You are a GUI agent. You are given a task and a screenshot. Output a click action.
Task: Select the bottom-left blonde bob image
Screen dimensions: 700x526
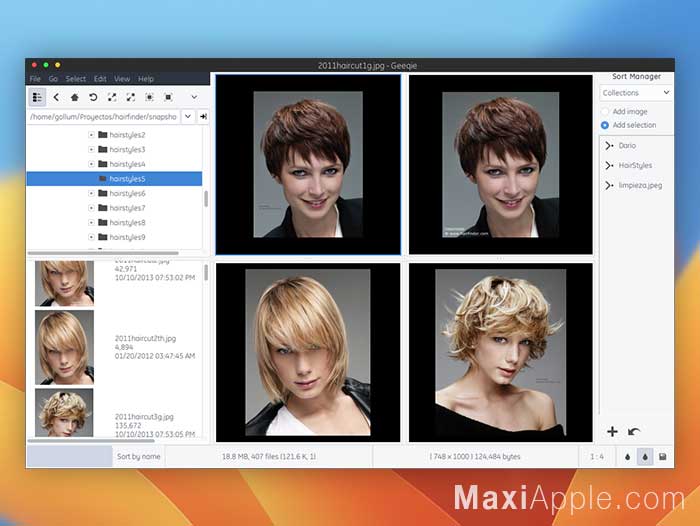pyautogui.click(x=308, y=353)
